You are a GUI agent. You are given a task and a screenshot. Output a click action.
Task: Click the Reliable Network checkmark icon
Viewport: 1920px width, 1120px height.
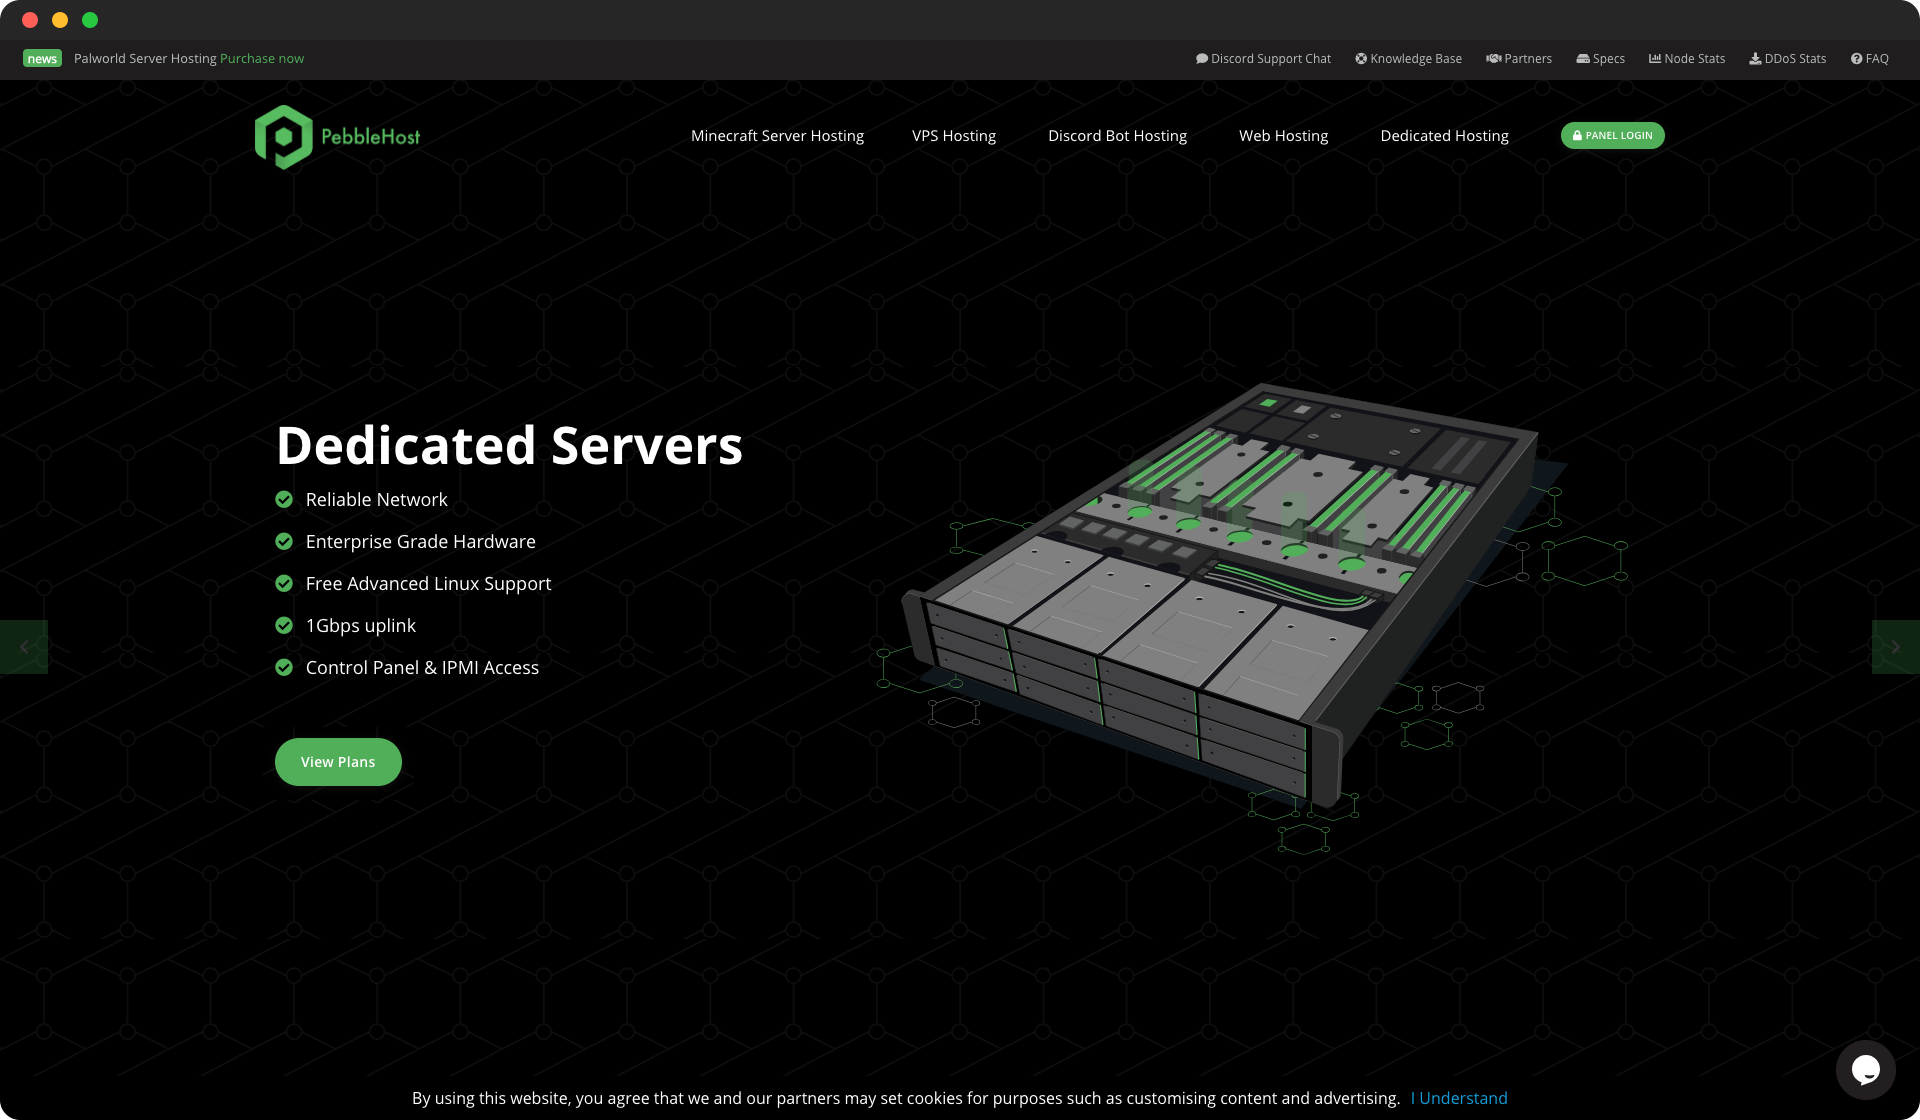click(x=284, y=500)
